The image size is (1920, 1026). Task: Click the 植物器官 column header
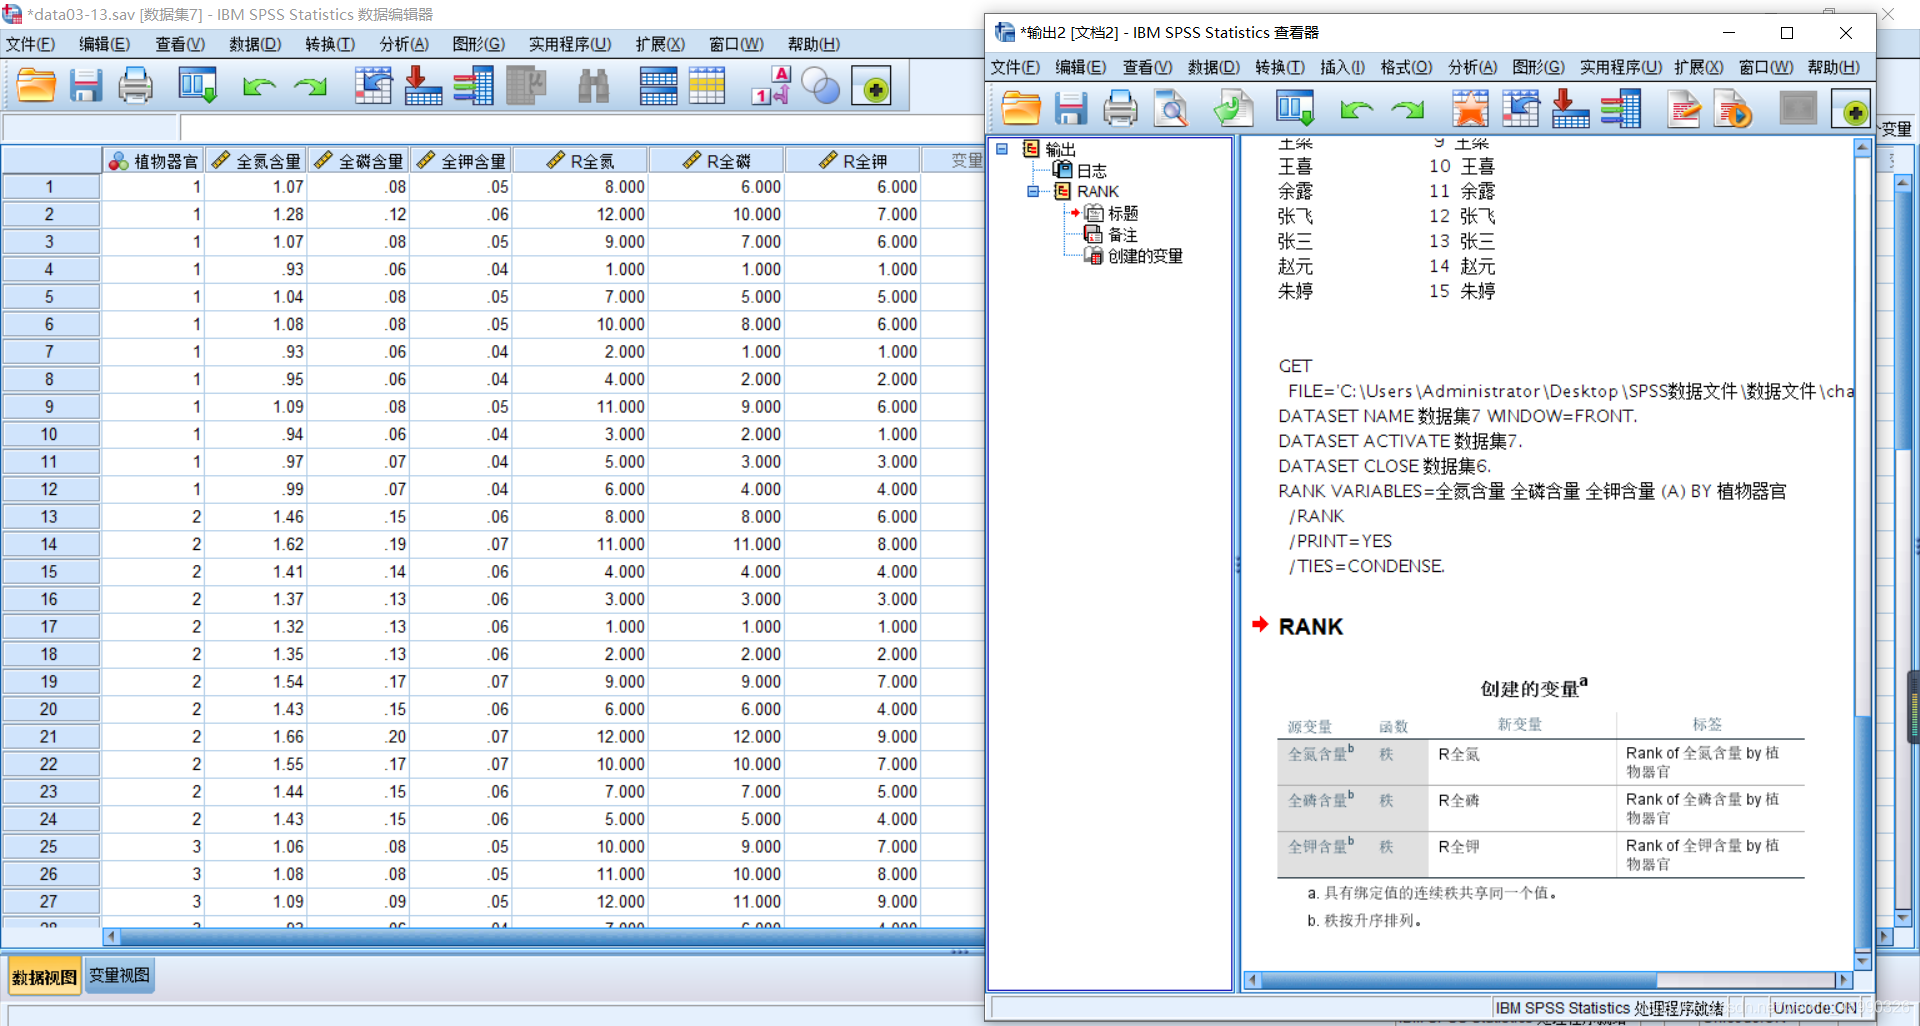tap(153, 160)
